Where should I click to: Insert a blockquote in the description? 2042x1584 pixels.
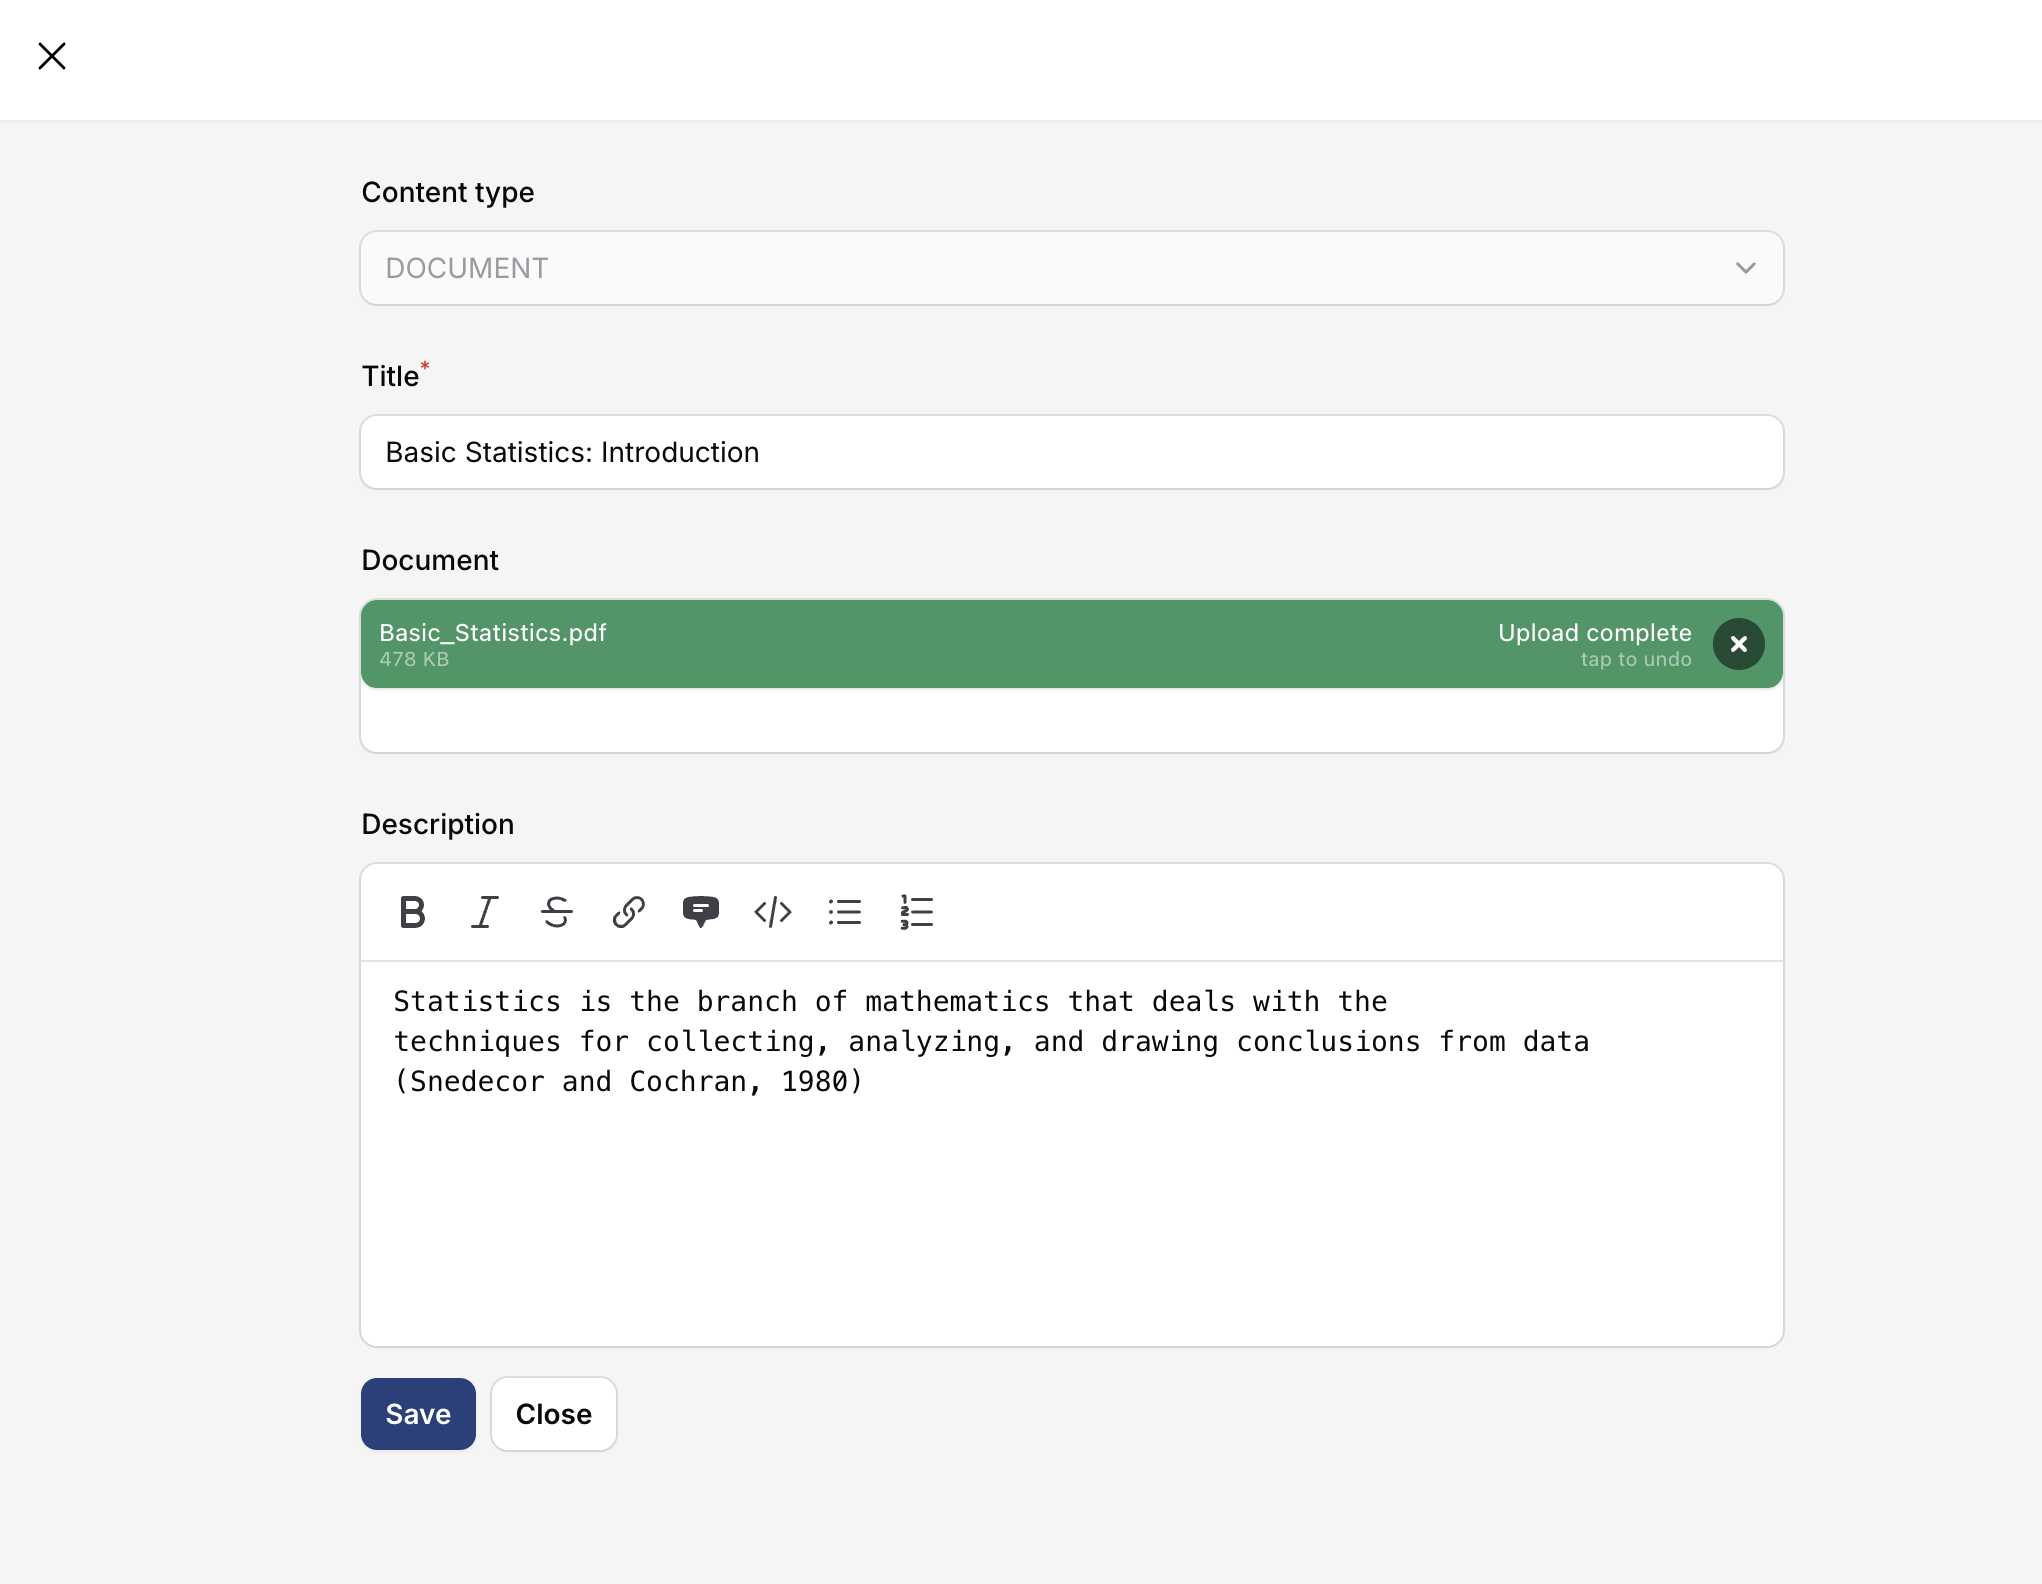coord(700,912)
